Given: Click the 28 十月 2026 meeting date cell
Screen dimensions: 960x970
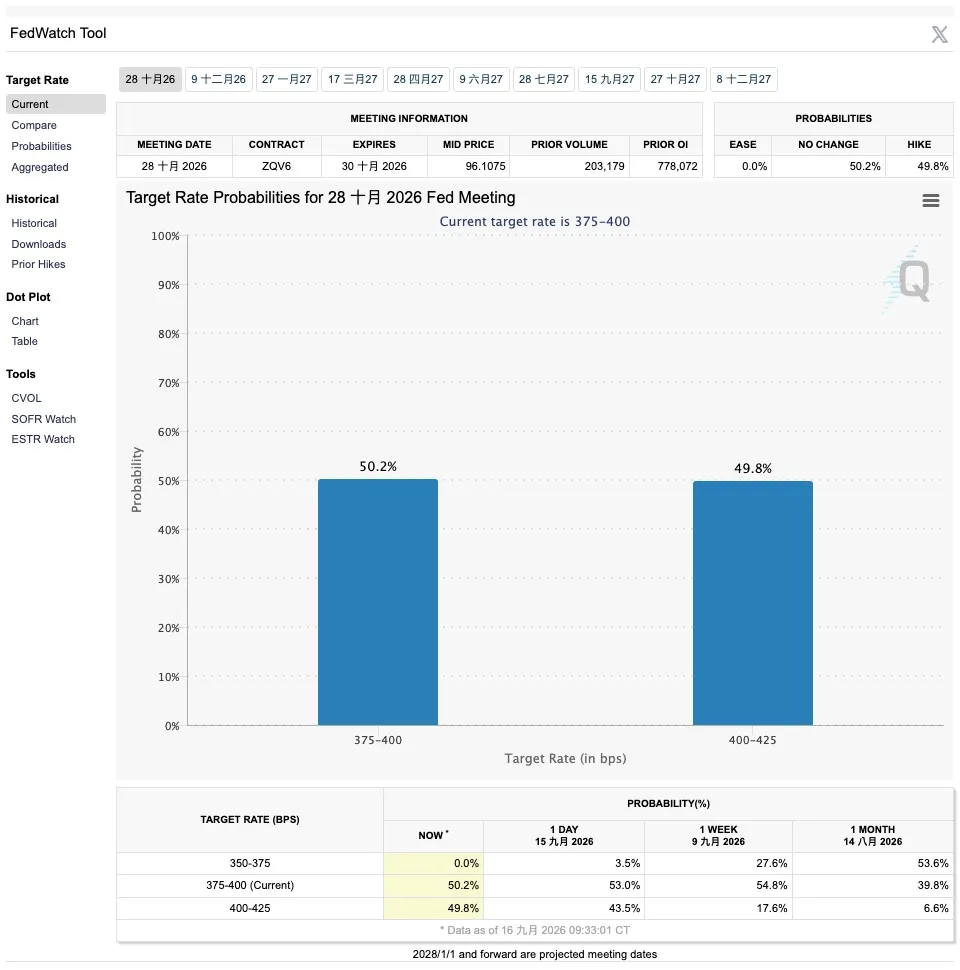Looking at the screenshot, I should pyautogui.click(x=174, y=166).
